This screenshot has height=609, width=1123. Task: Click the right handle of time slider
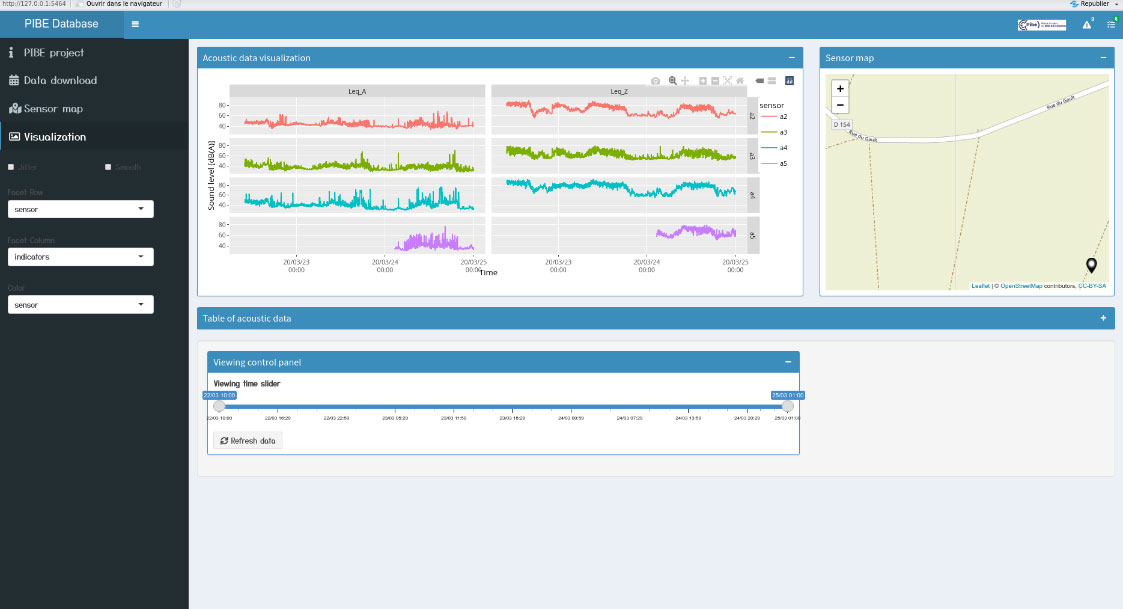click(788, 406)
